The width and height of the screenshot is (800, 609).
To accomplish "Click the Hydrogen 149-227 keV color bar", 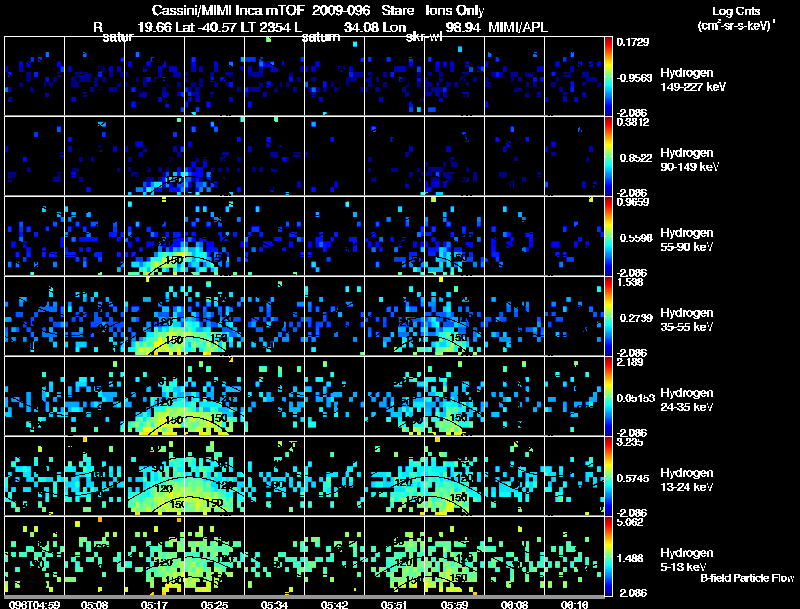I will click(x=608, y=76).
